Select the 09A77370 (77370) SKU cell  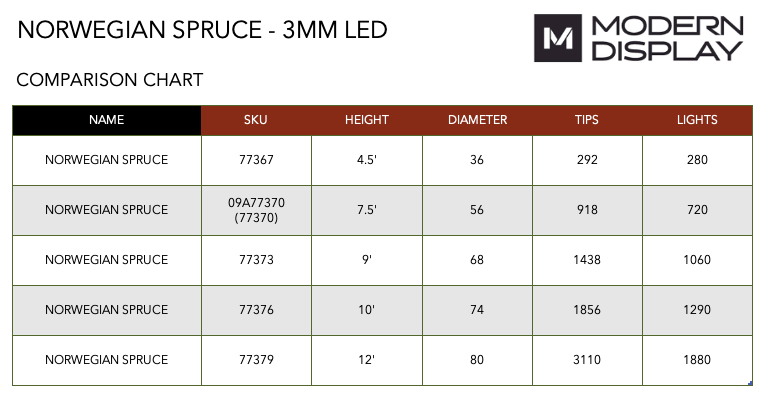(256, 210)
